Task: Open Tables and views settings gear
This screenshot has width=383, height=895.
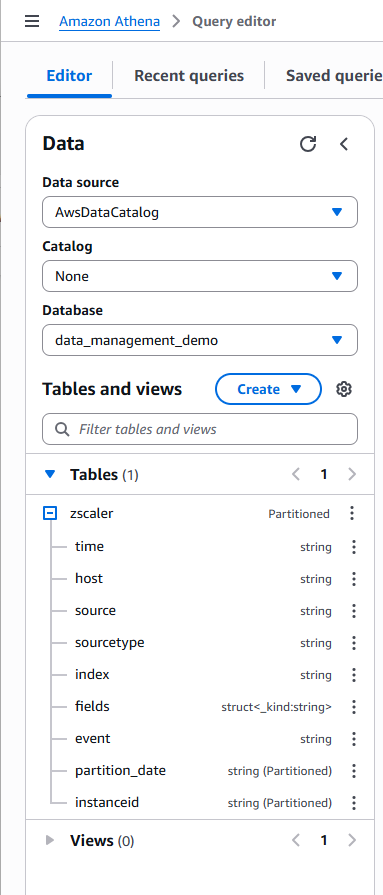Action: (344, 389)
